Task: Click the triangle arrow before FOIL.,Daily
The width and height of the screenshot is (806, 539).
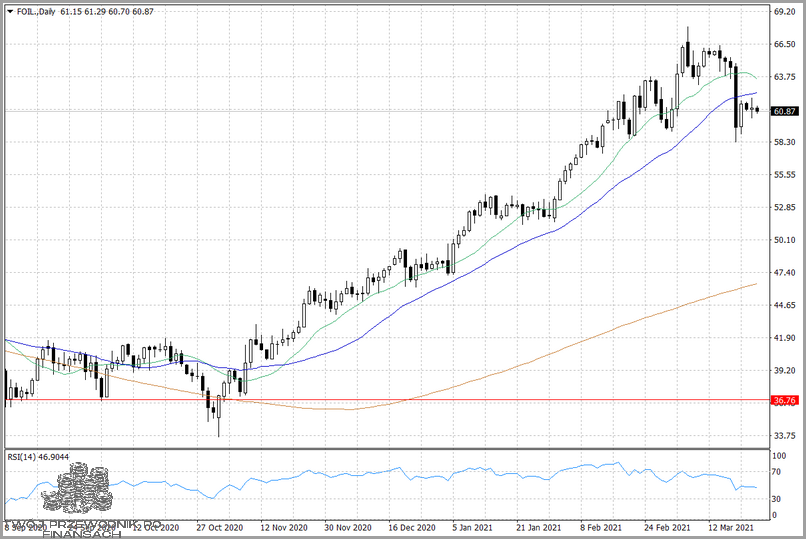Action: (9, 11)
